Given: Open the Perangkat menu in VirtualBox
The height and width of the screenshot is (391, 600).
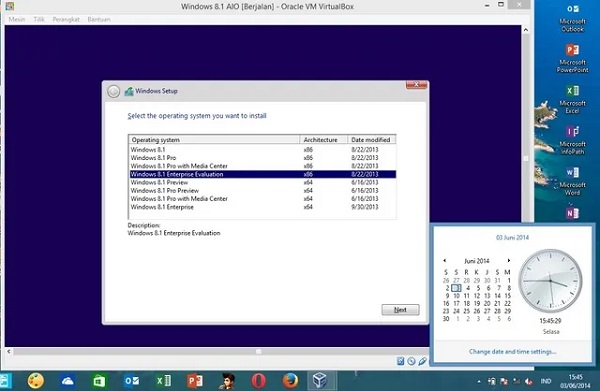Looking at the screenshot, I should (x=66, y=19).
